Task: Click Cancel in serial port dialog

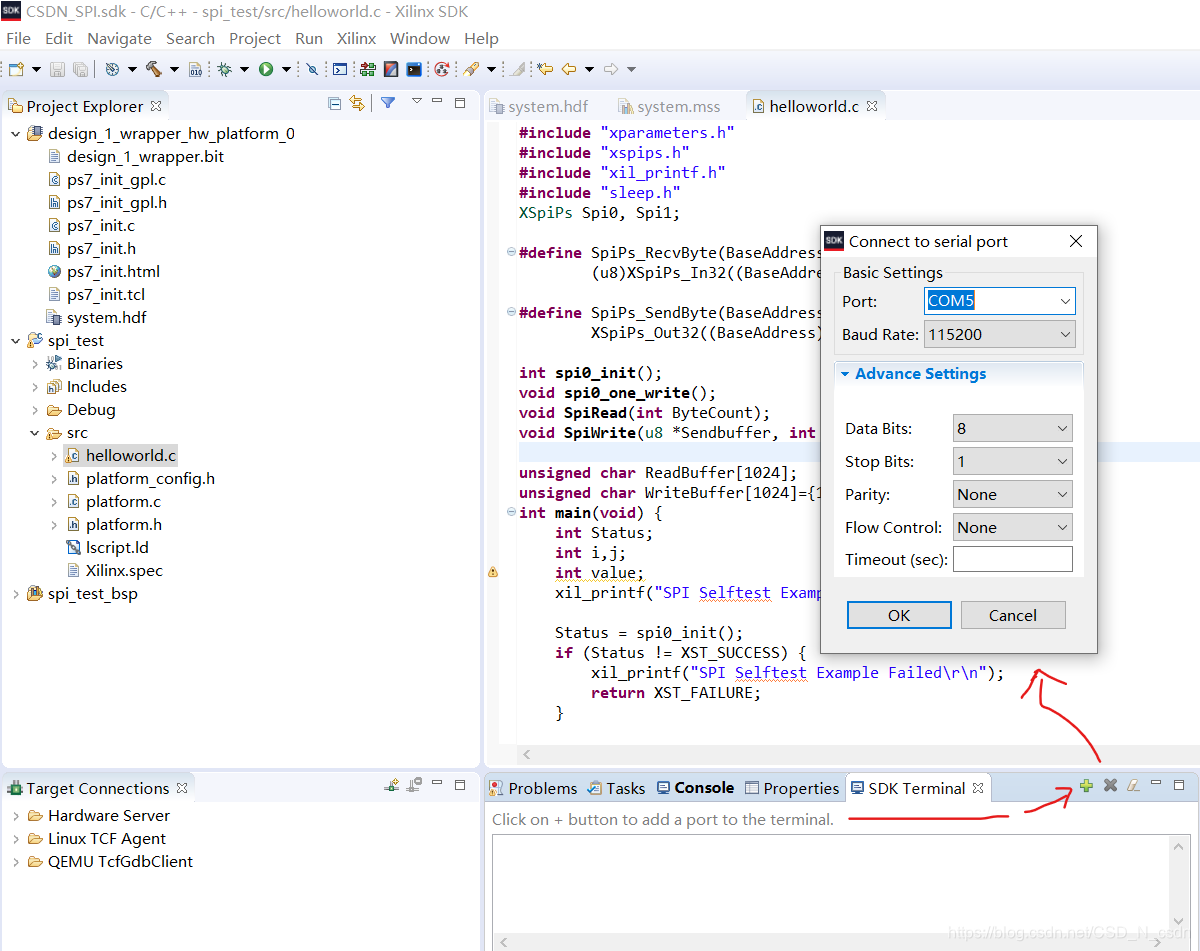Action: pos(1013,615)
